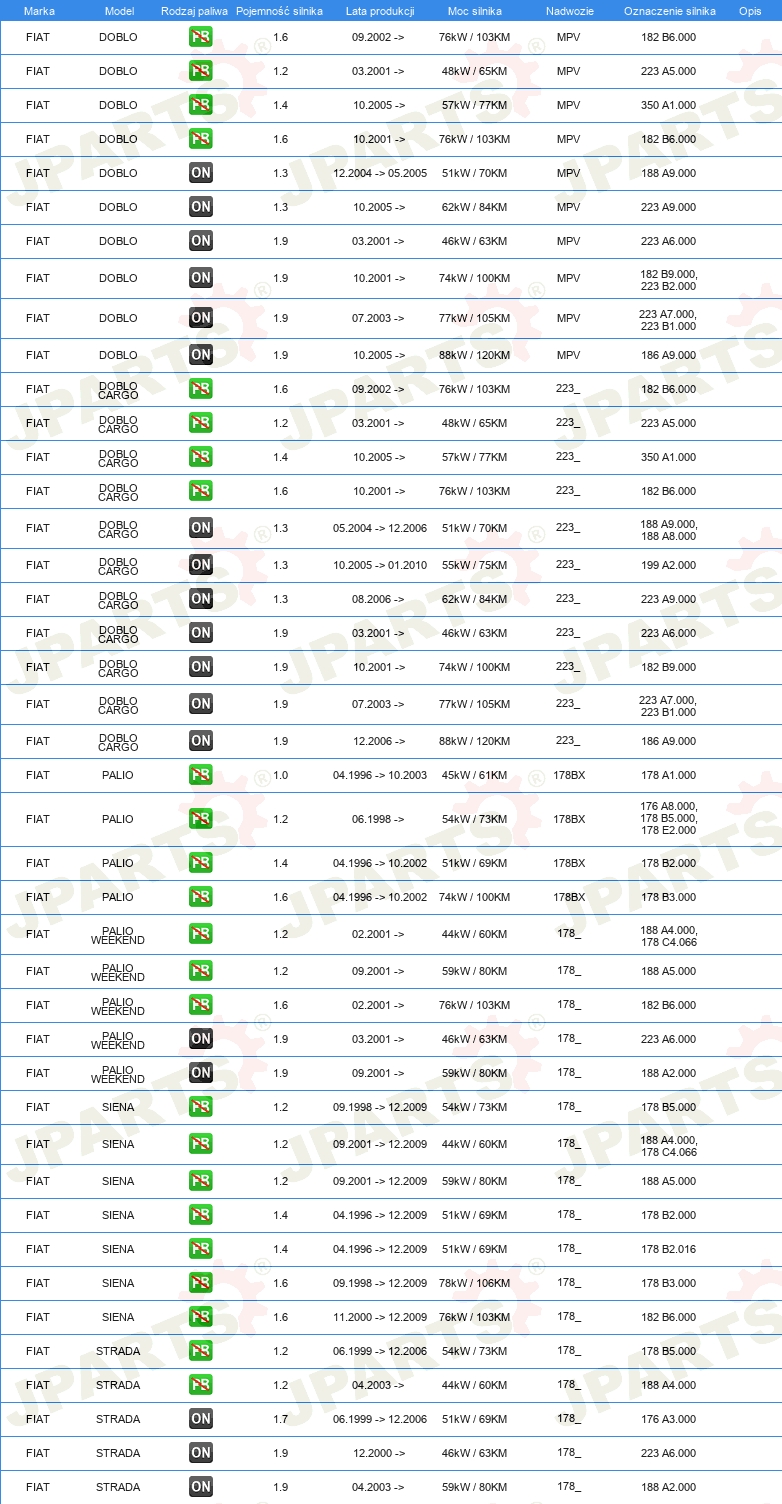
Task: Click the 'Pojemność silnika' column header
Action: click(279, 11)
